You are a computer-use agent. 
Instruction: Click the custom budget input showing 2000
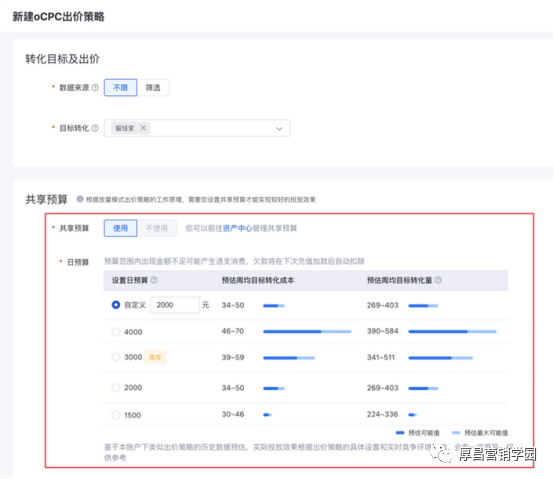pos(175,305)
